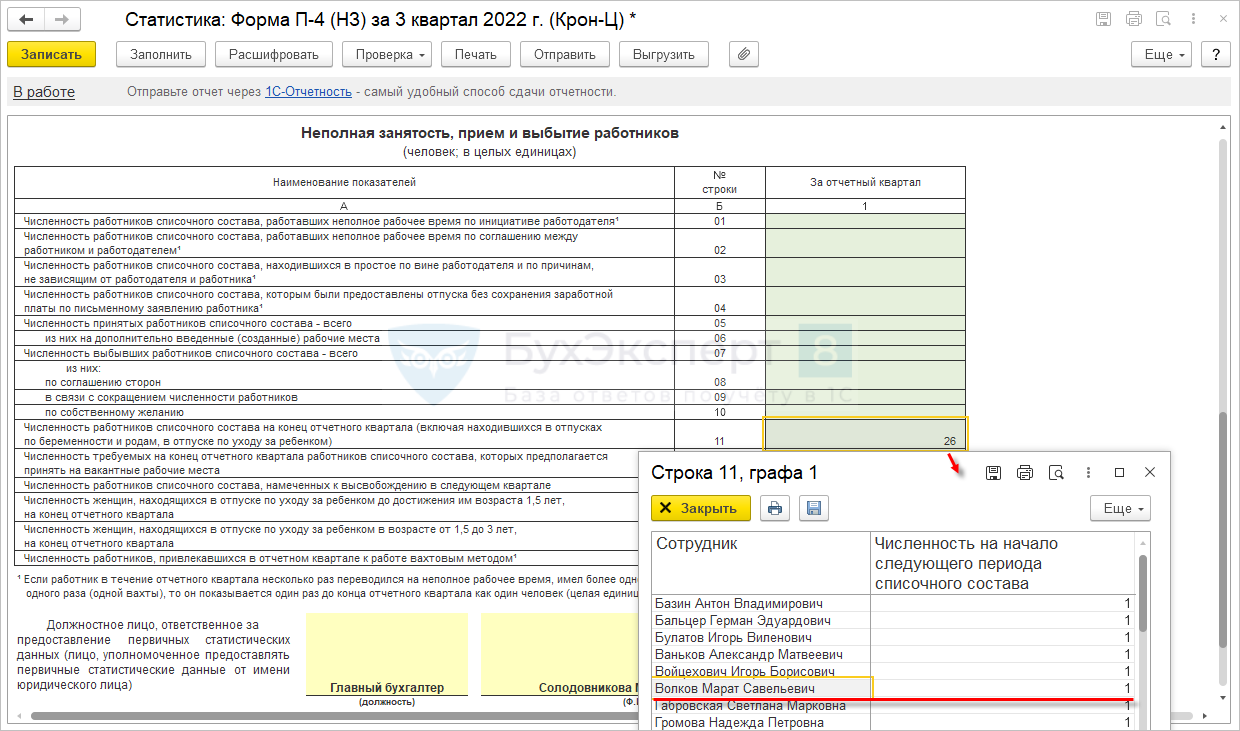Click the print icon beside Закрыть
This screenshot has width=1240, height=731.
(x=774, y=508)
